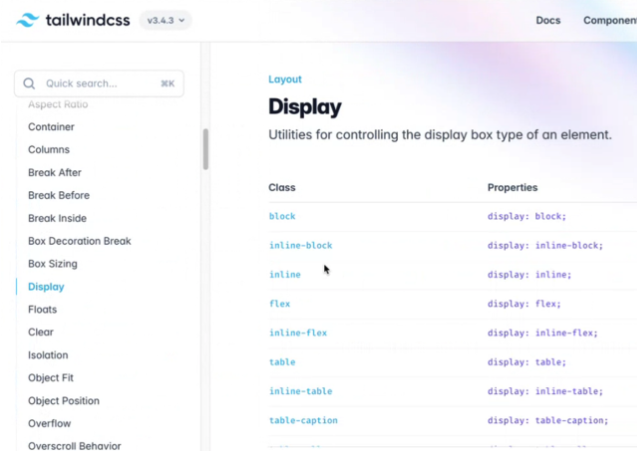Click the Tailwind CSS wave logo icon
Image resolution: width=637 pixels, height=451 pixels.
[28, 20]
